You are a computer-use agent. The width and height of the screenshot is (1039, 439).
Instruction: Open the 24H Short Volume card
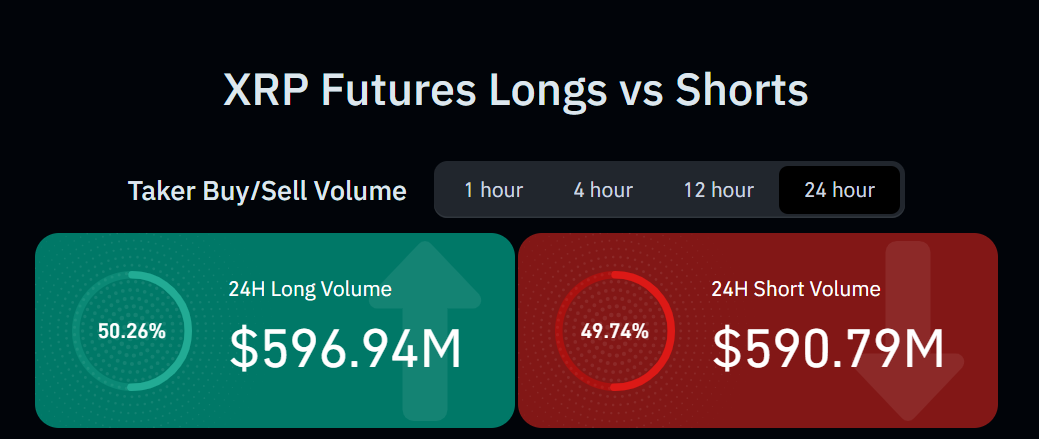(757, 330)
